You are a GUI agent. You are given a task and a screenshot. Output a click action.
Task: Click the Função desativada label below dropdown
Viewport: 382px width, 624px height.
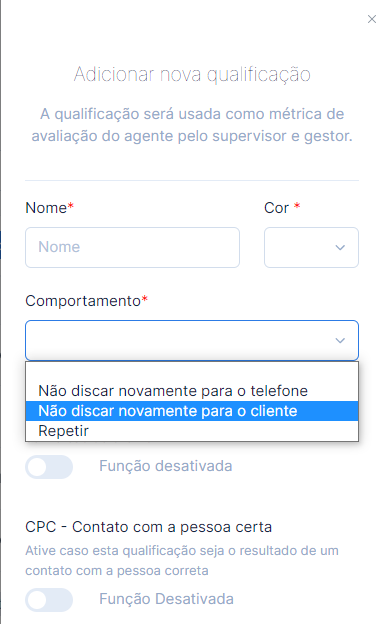point(166,466)
